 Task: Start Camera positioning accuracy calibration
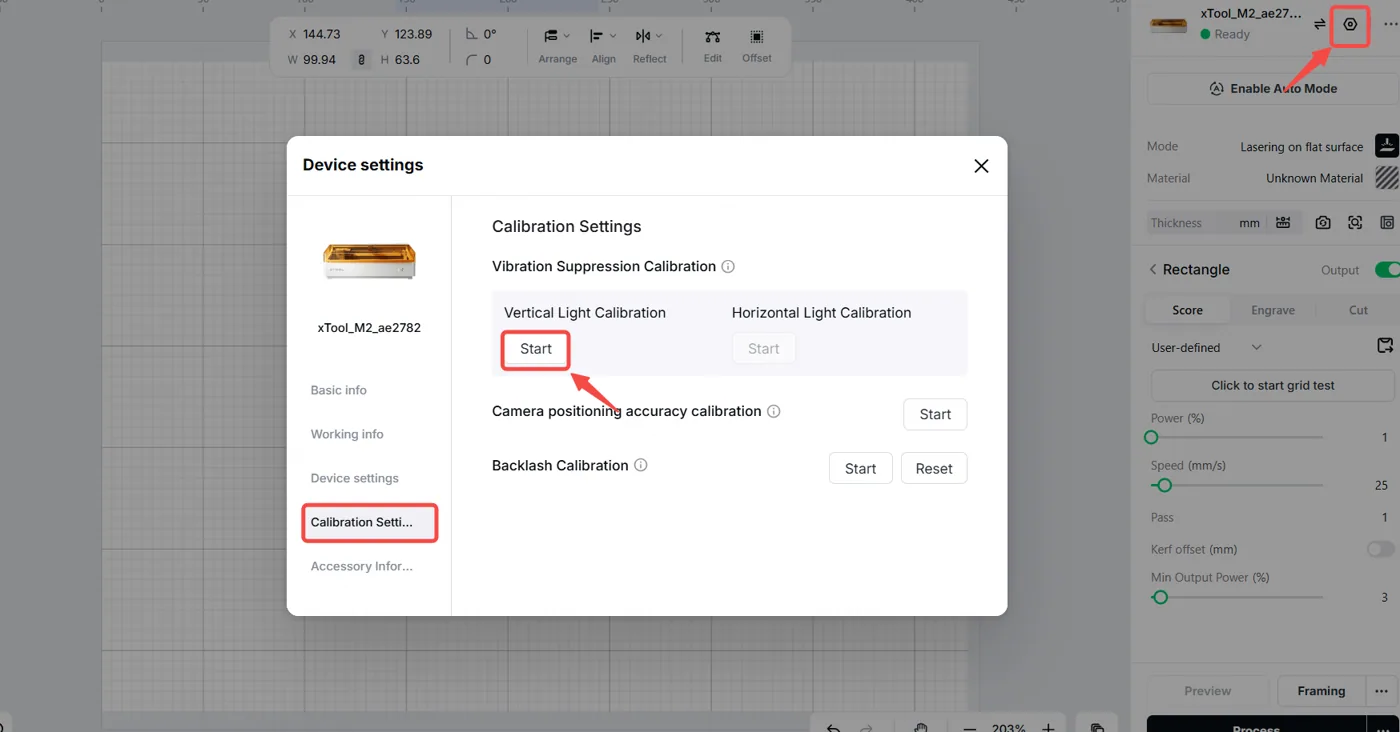pos(935,414)
